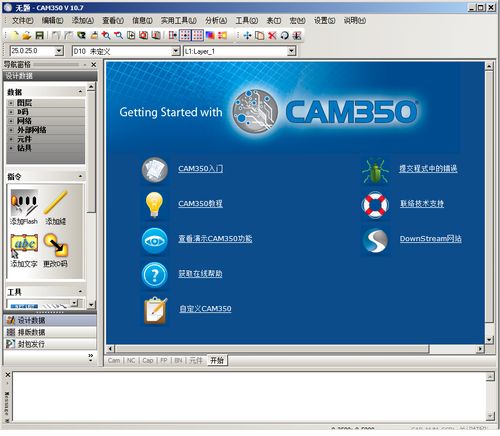Click the red and yellow dots toolbar icon
Viewport: 500px width, 436px height.
222,35
